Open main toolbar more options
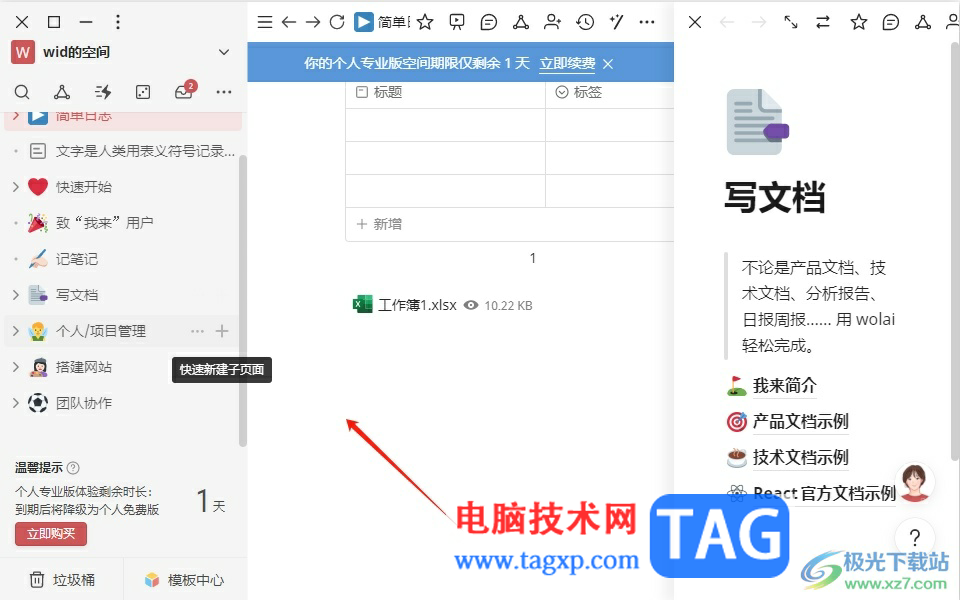 pyautogui.click(x=647, y=23)
